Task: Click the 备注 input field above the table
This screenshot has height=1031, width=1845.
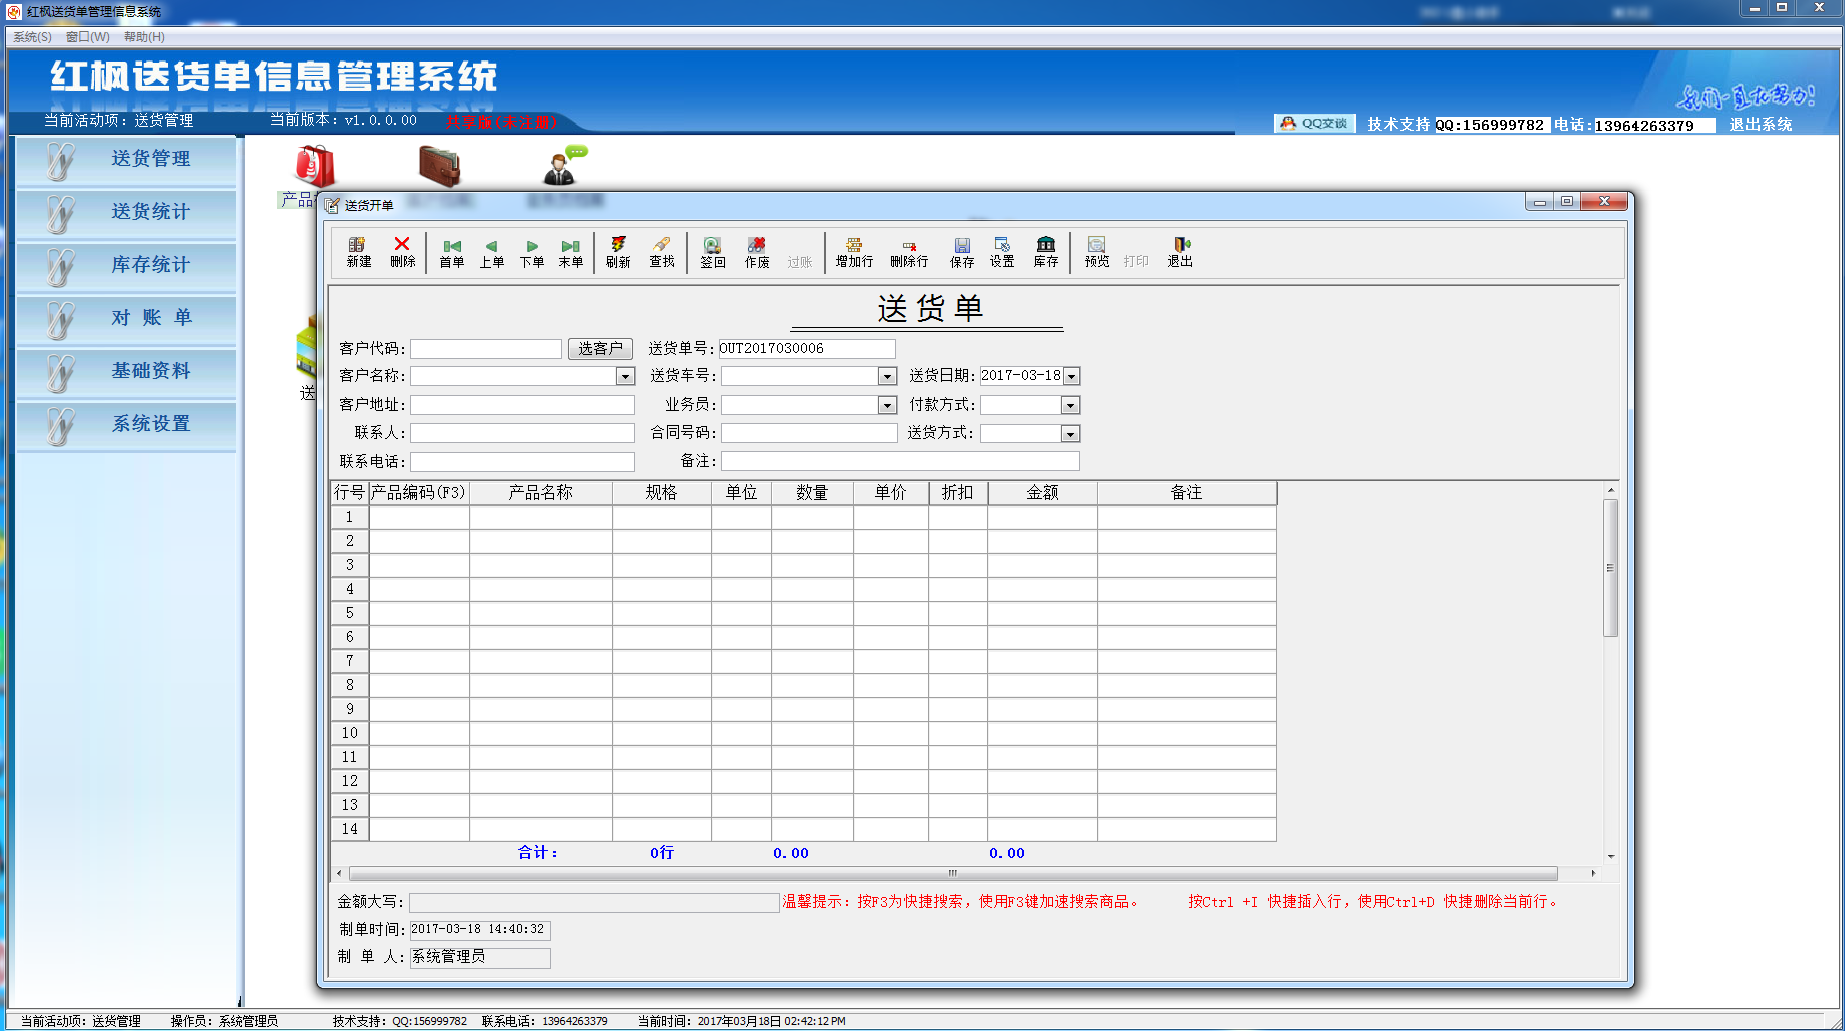Action: tap(900, 461)
